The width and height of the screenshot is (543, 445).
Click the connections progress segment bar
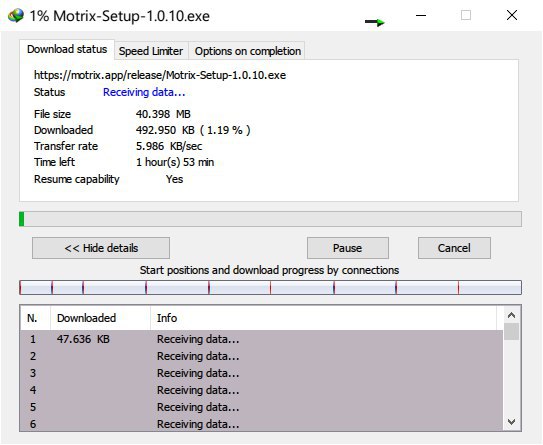[270, 288]
